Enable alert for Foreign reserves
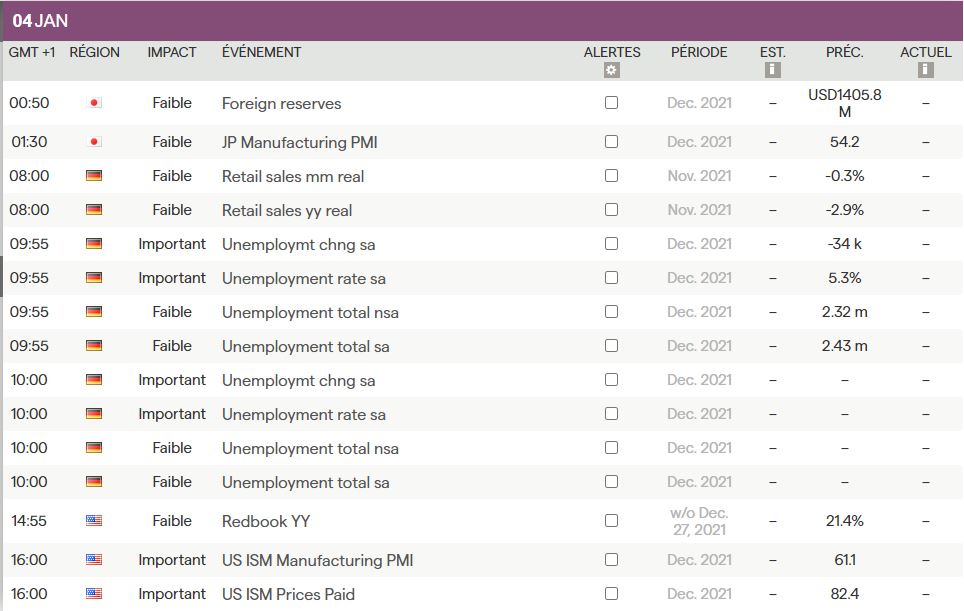This screenshot has height=611, width=964. [611, 103]
